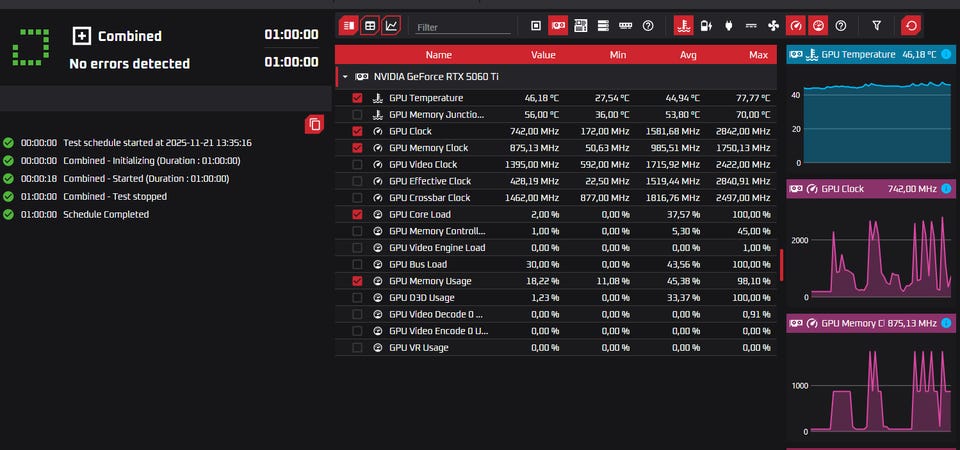This screenshot has width=960, height=450.
Task: Click the red vertical scrollbar handle
Action: tap(781, 264)
